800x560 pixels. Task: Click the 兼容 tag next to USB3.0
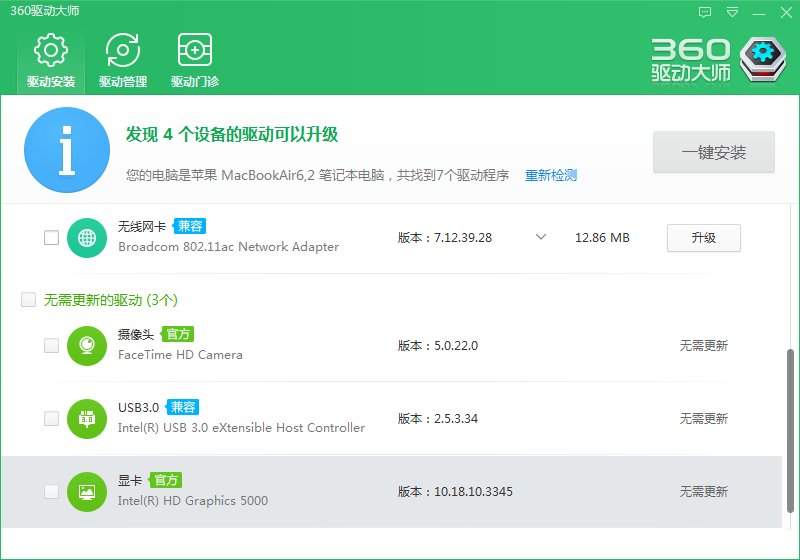(x=183, y=407)
